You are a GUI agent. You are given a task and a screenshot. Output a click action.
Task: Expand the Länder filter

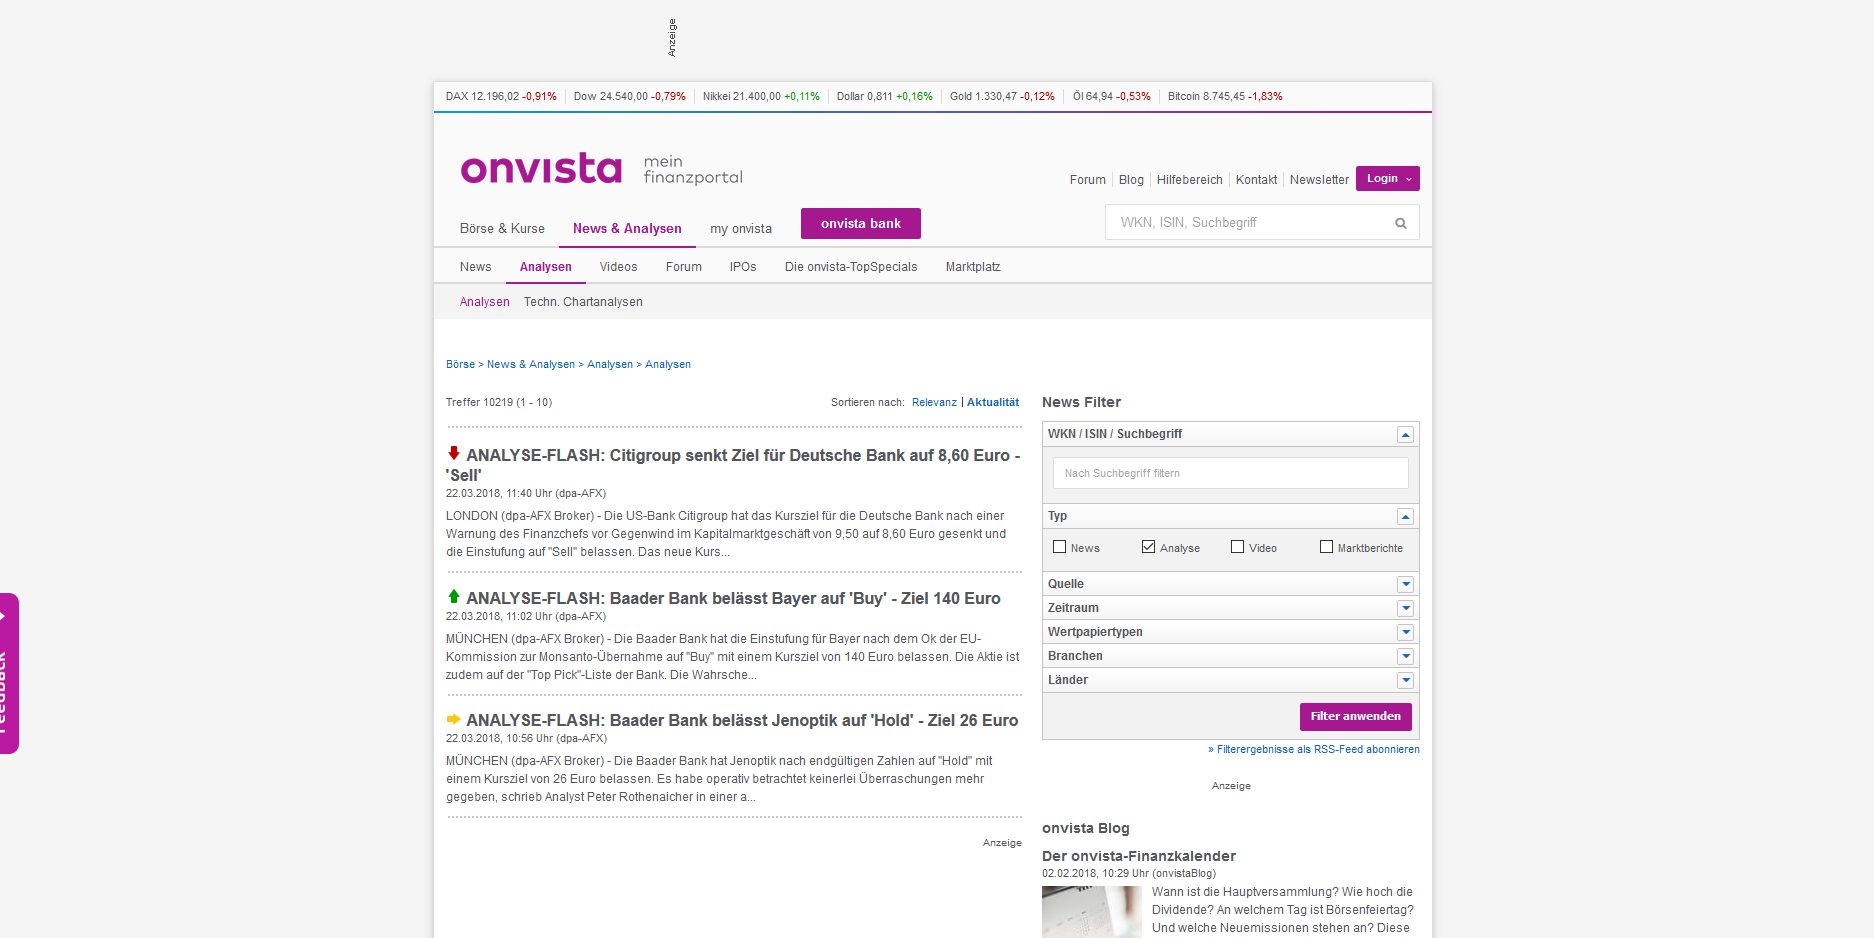(x=1405, y=680)
